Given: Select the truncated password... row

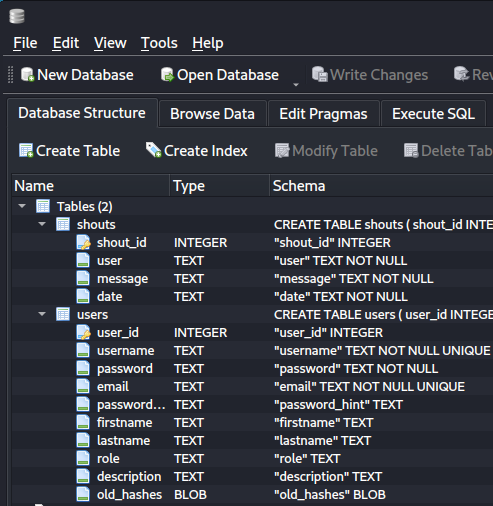Looking at the screenshot, I should (252, 404).
